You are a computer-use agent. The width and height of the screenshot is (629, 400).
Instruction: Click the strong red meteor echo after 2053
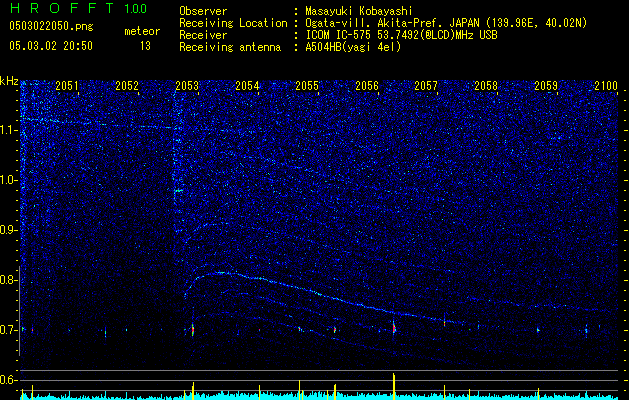tap(193, 330)
